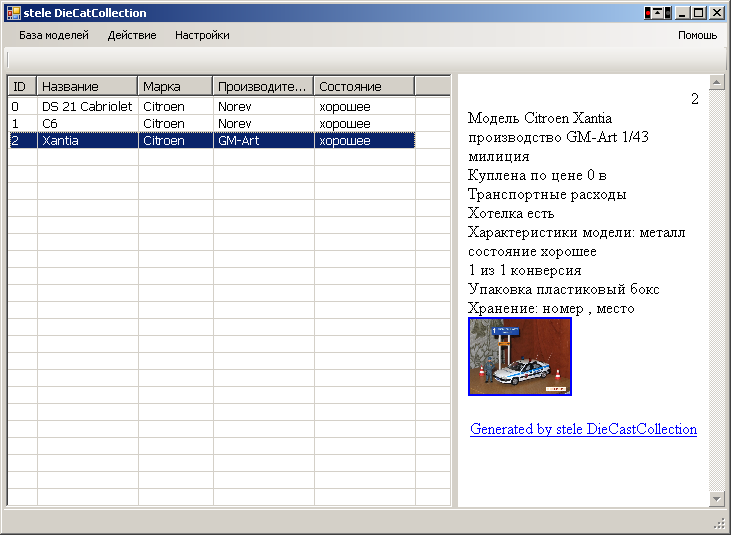Click хорошее cell in the Xantia row
The image size is (731, 535).
pos(365,141)
